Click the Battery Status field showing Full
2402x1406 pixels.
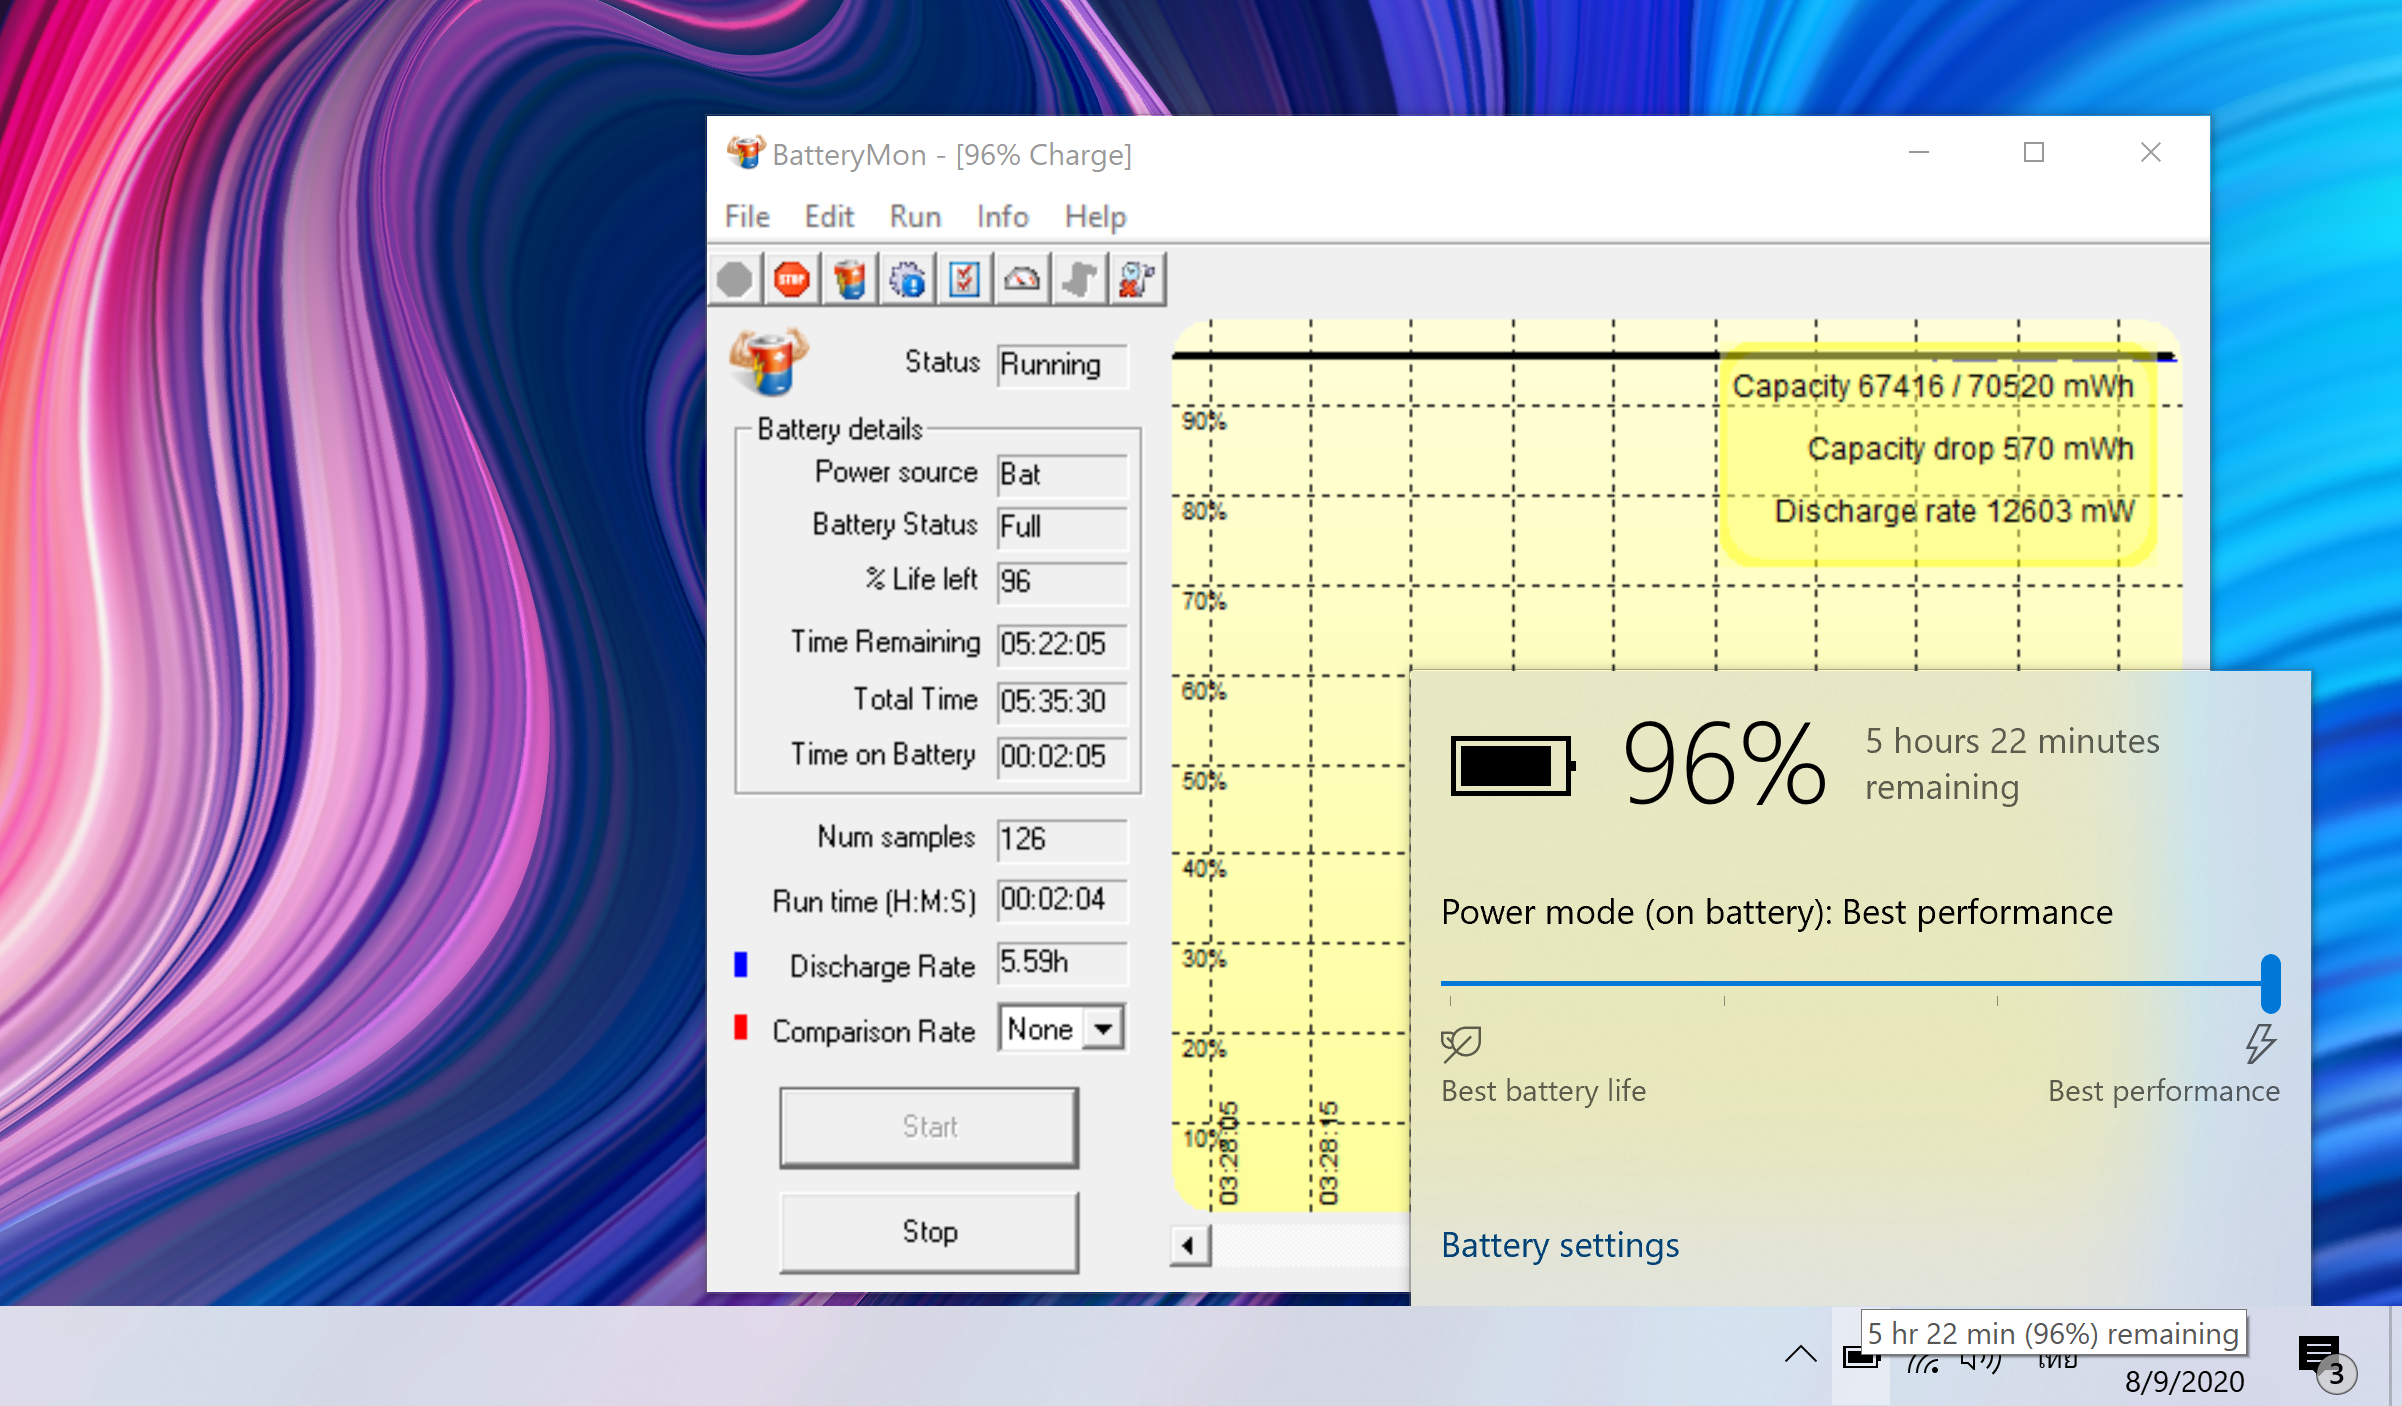[x=1062, y=527]
